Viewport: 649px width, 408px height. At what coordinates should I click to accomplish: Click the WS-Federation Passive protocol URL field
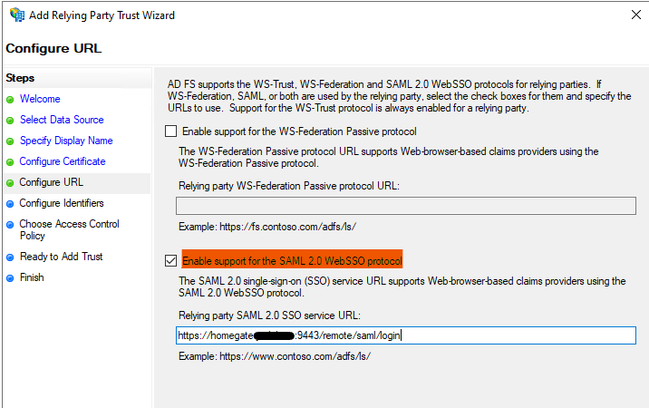(x=405, y=206)
